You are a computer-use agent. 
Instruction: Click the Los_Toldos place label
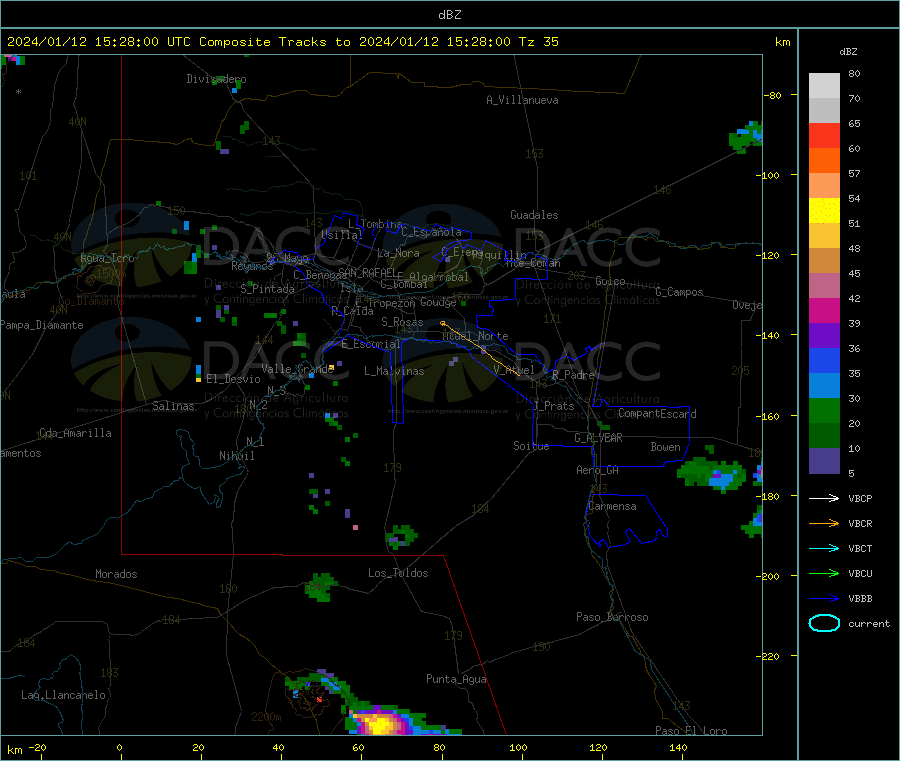[x=398, y=573]
